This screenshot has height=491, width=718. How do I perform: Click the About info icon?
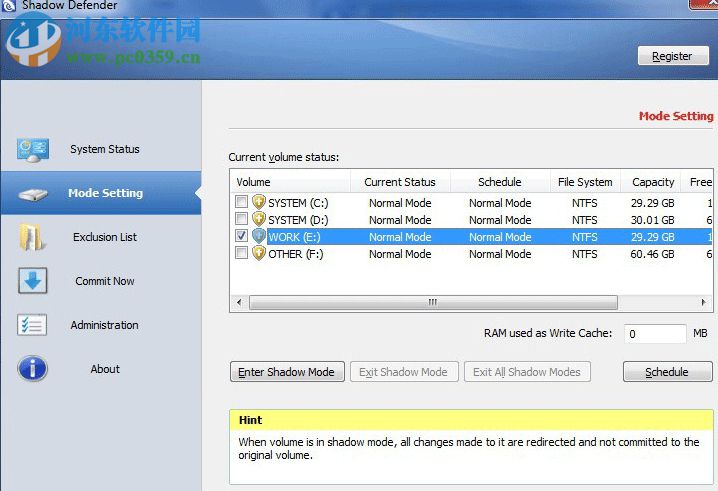tap(33, 369)
